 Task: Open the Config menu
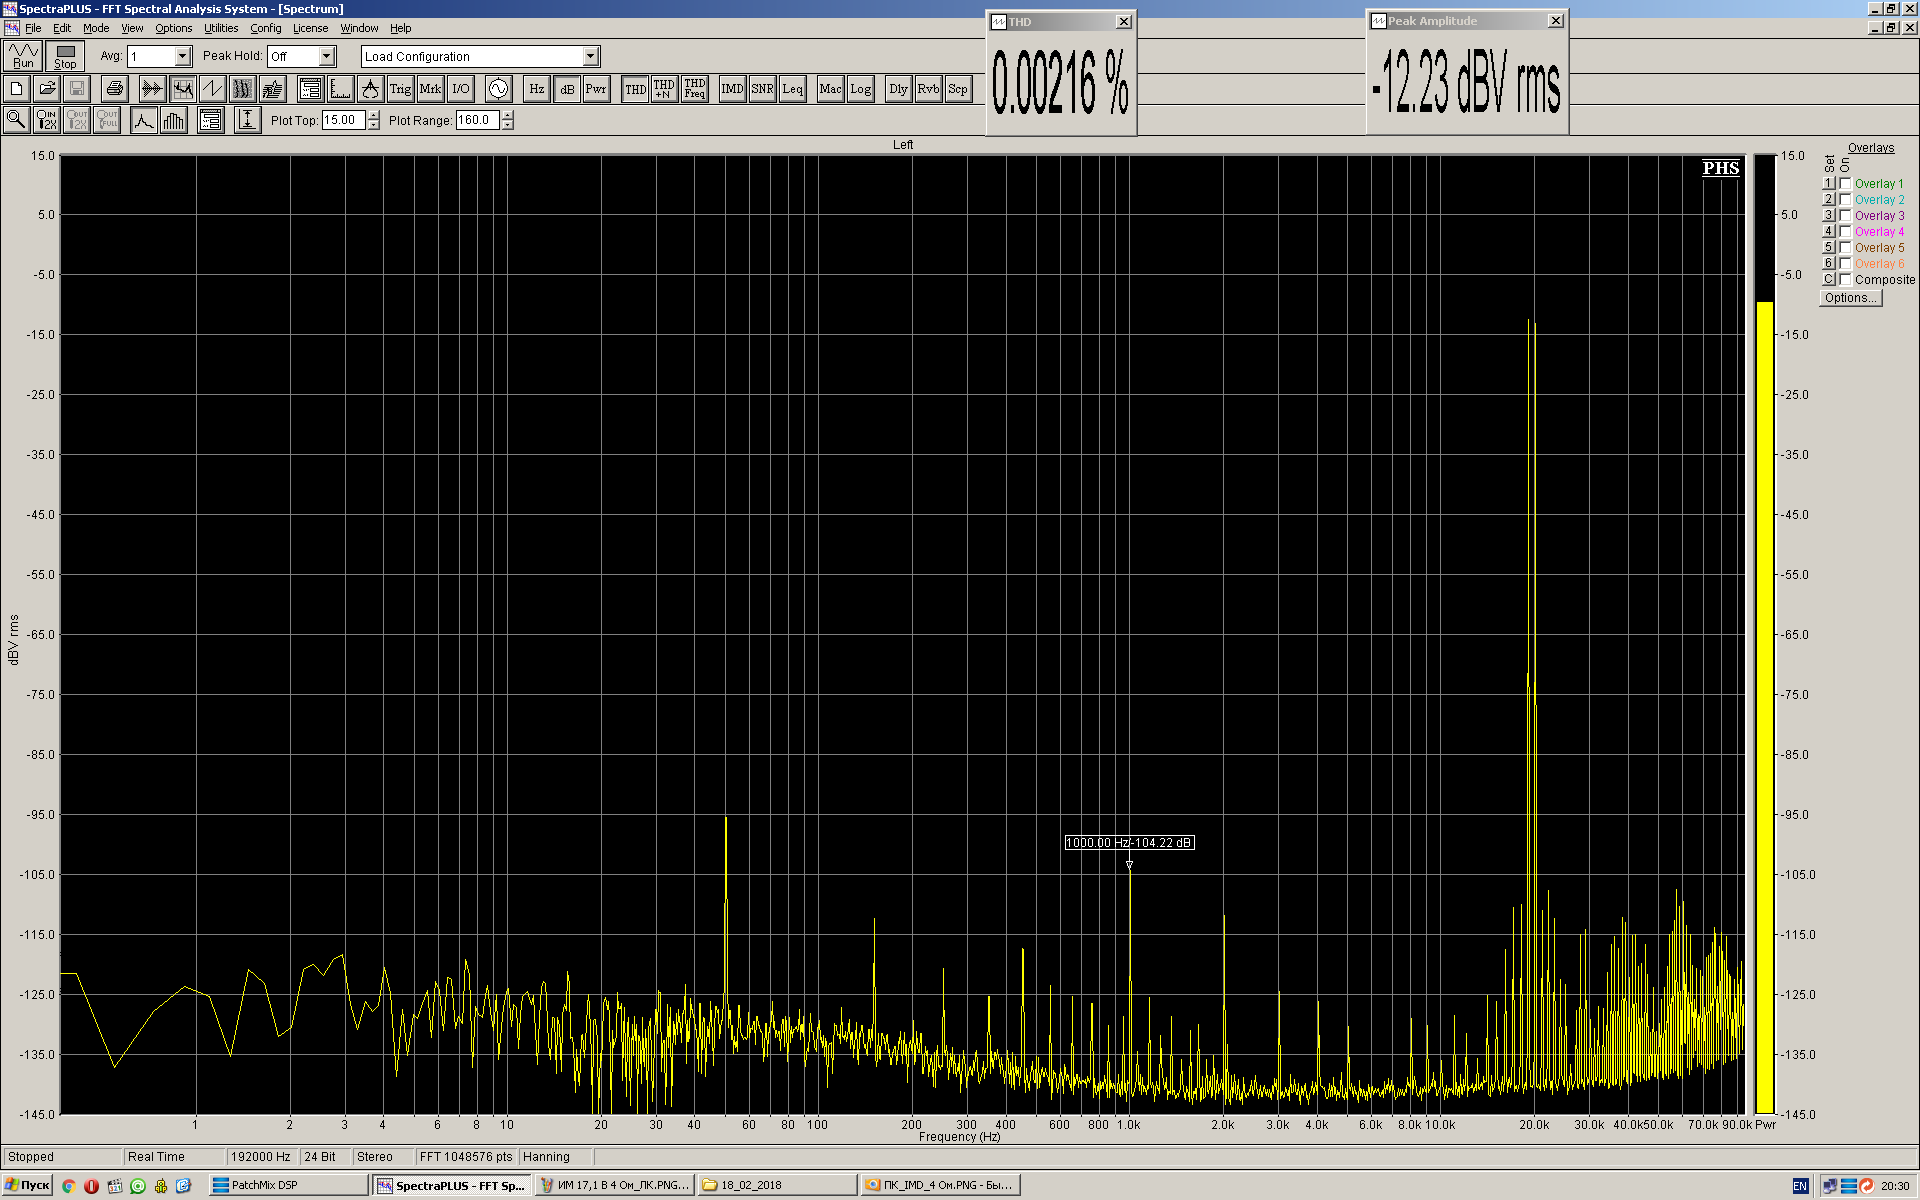(x=265, y=28)
